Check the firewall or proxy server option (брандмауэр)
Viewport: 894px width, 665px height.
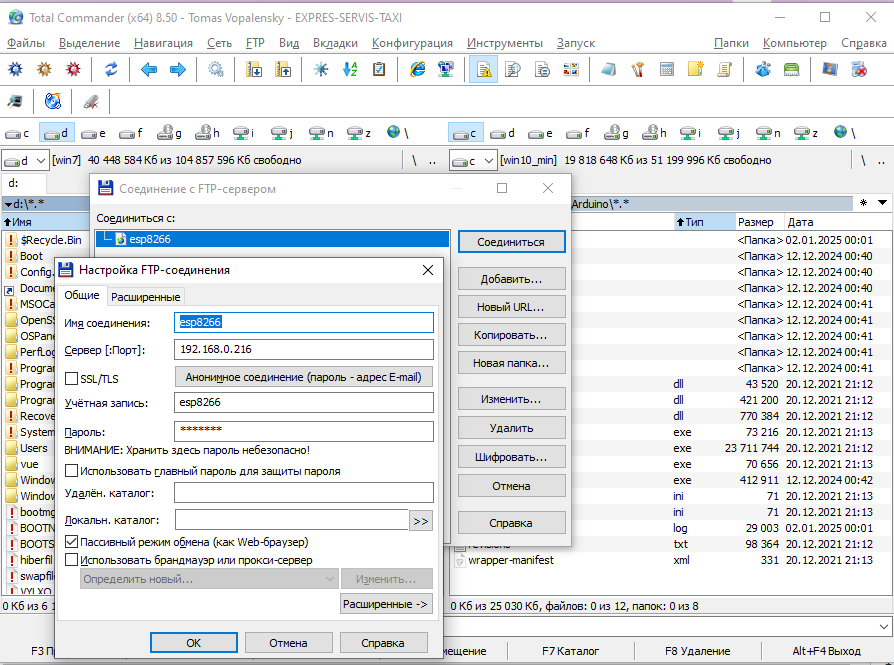tap(71, 560)
